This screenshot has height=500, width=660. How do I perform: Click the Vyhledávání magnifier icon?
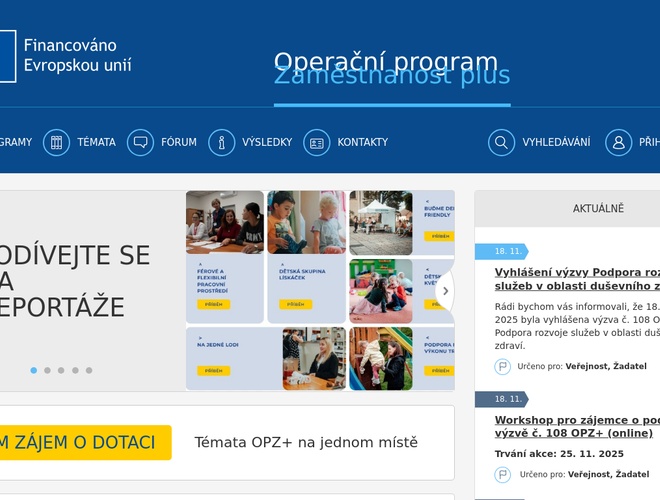click(x=501, y=142)
